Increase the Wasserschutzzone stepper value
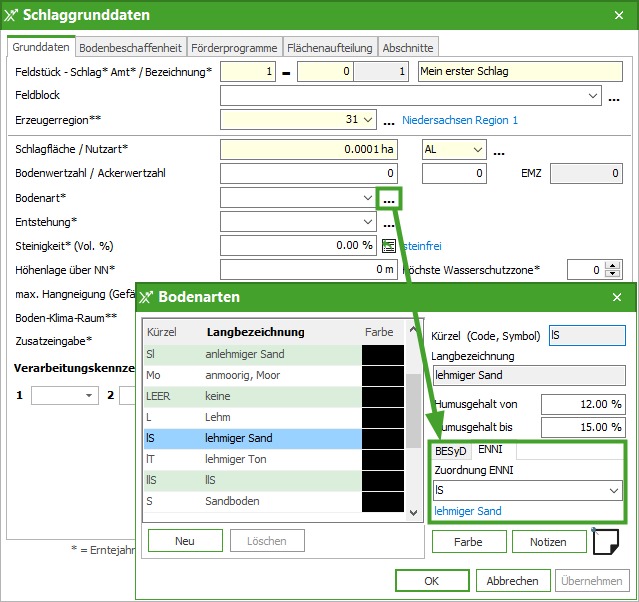 tap(613, 265)
